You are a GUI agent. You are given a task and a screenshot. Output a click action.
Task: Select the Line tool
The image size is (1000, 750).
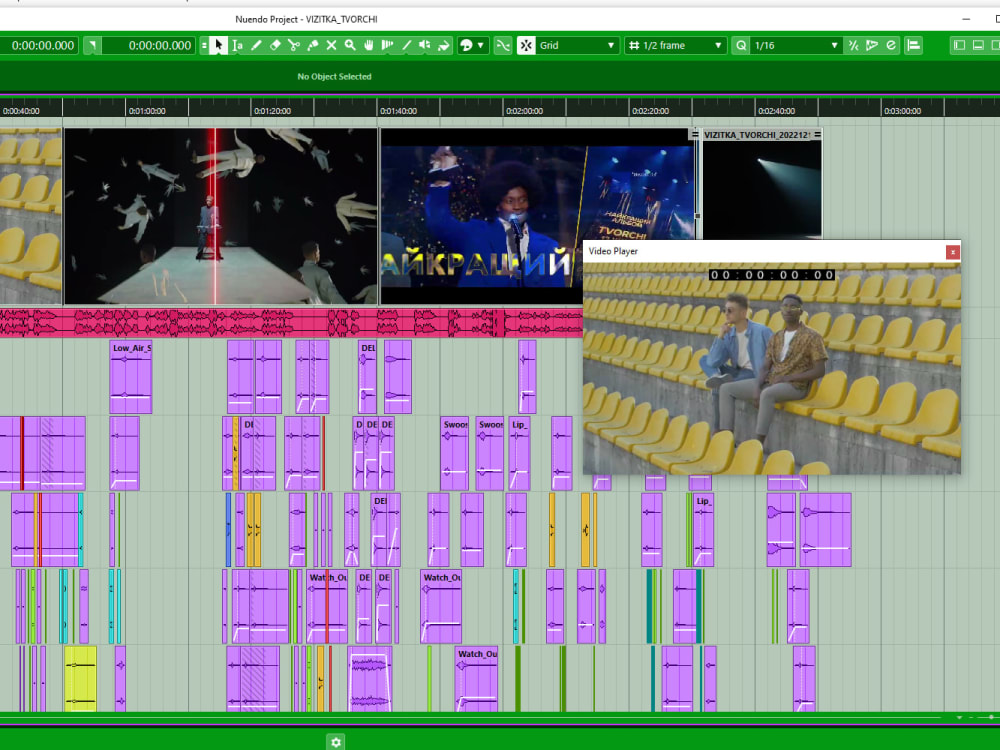click(406, 45)
